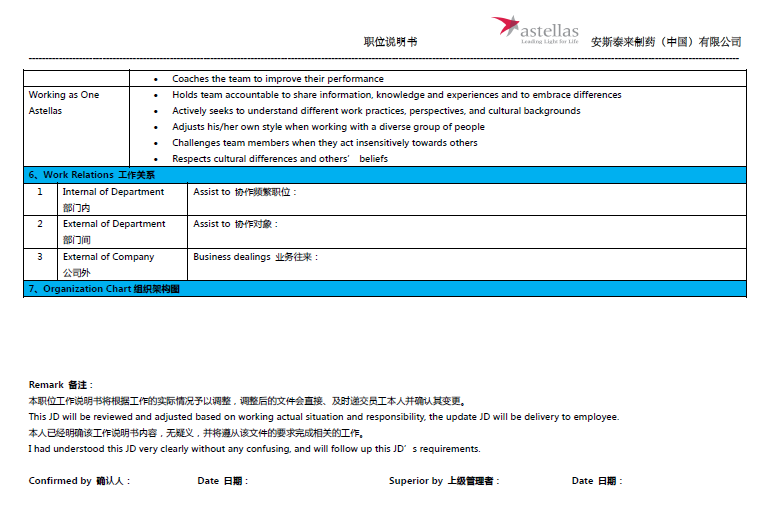Click the 'Date 日期' field after Superior by
This screenshot has width=758, height=527.
tap(596, 481)
